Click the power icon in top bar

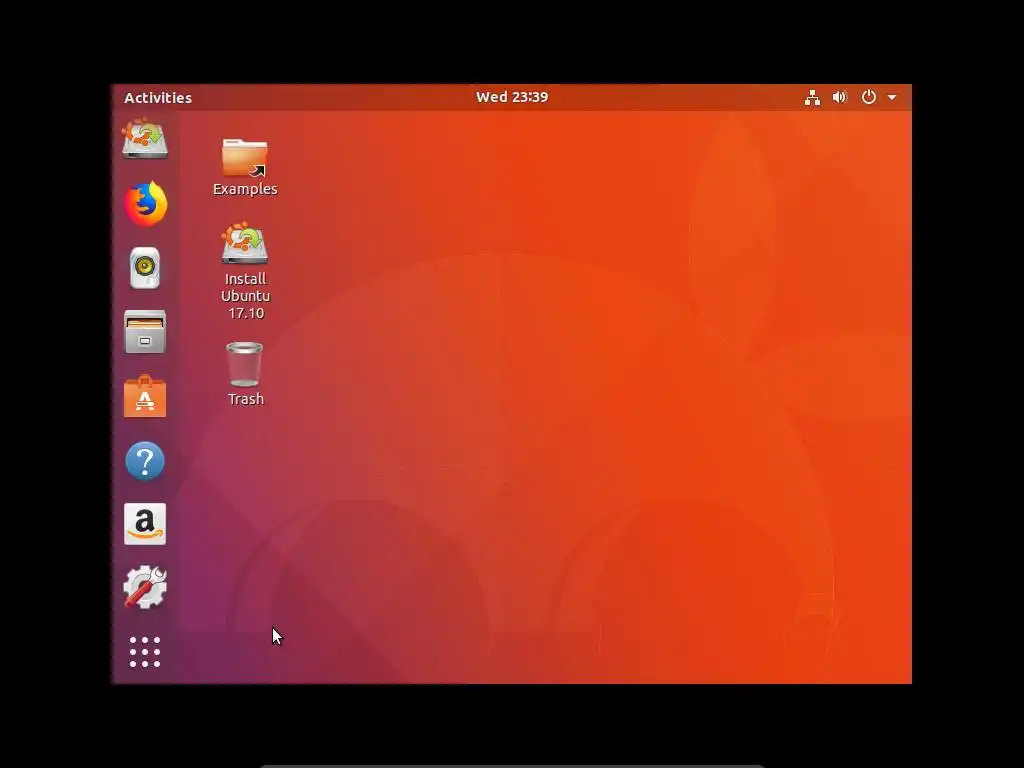point(869,97)
